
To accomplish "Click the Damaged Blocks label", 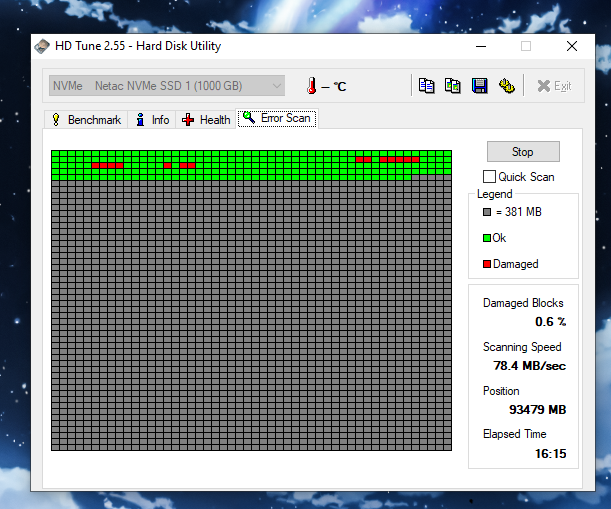I will [523, 303].
